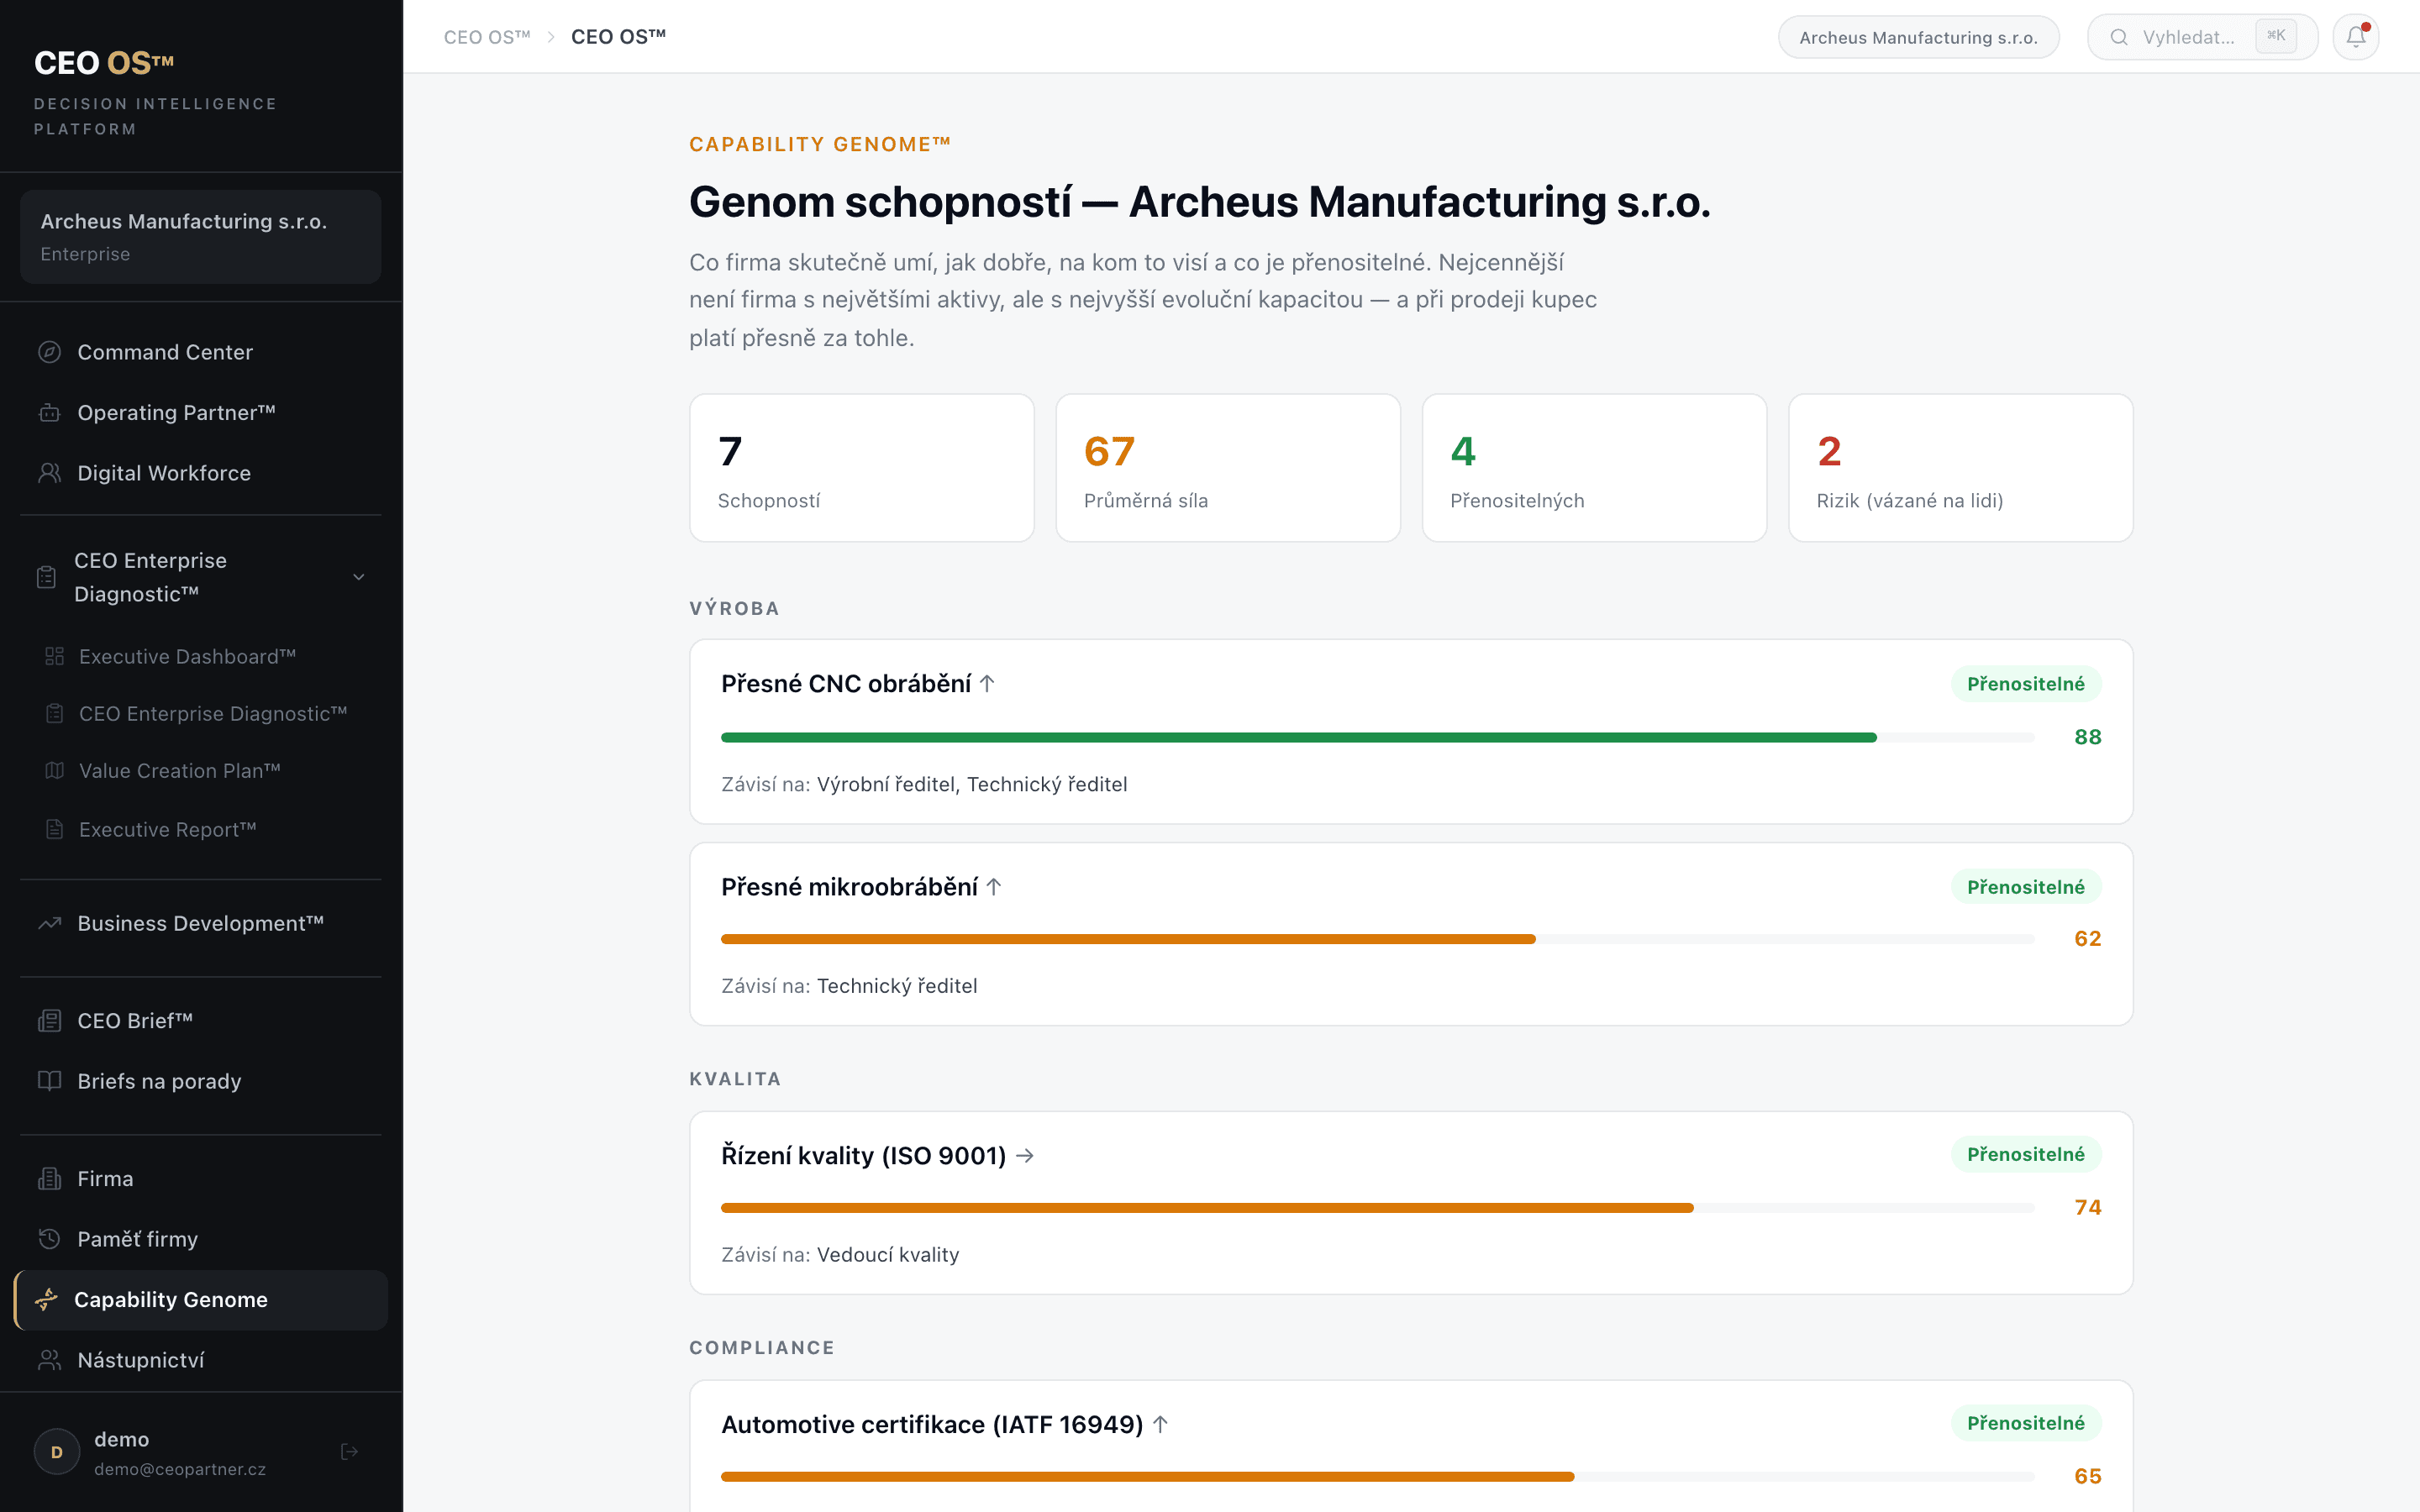The image size is (2420, 1512).
Task: Click the Přenositelné badge on Přesné mikroobrábění
Action: coord(2025,887)
